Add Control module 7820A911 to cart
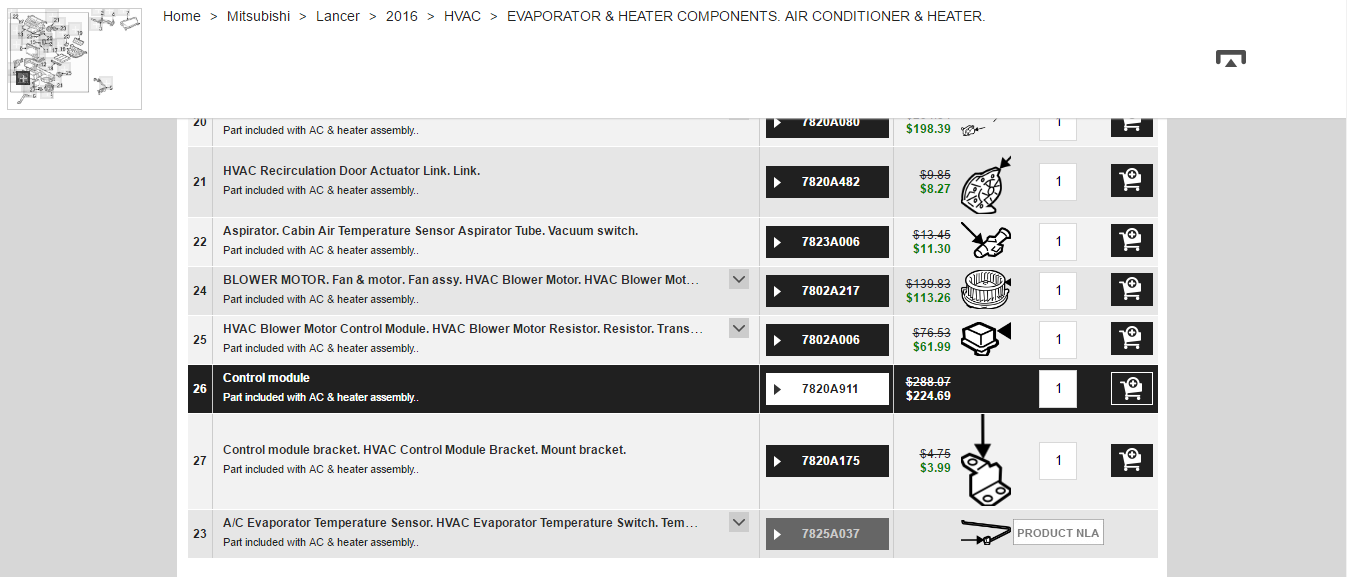The width and height of the screenshot is (1348, 578). click(1131, 388)
